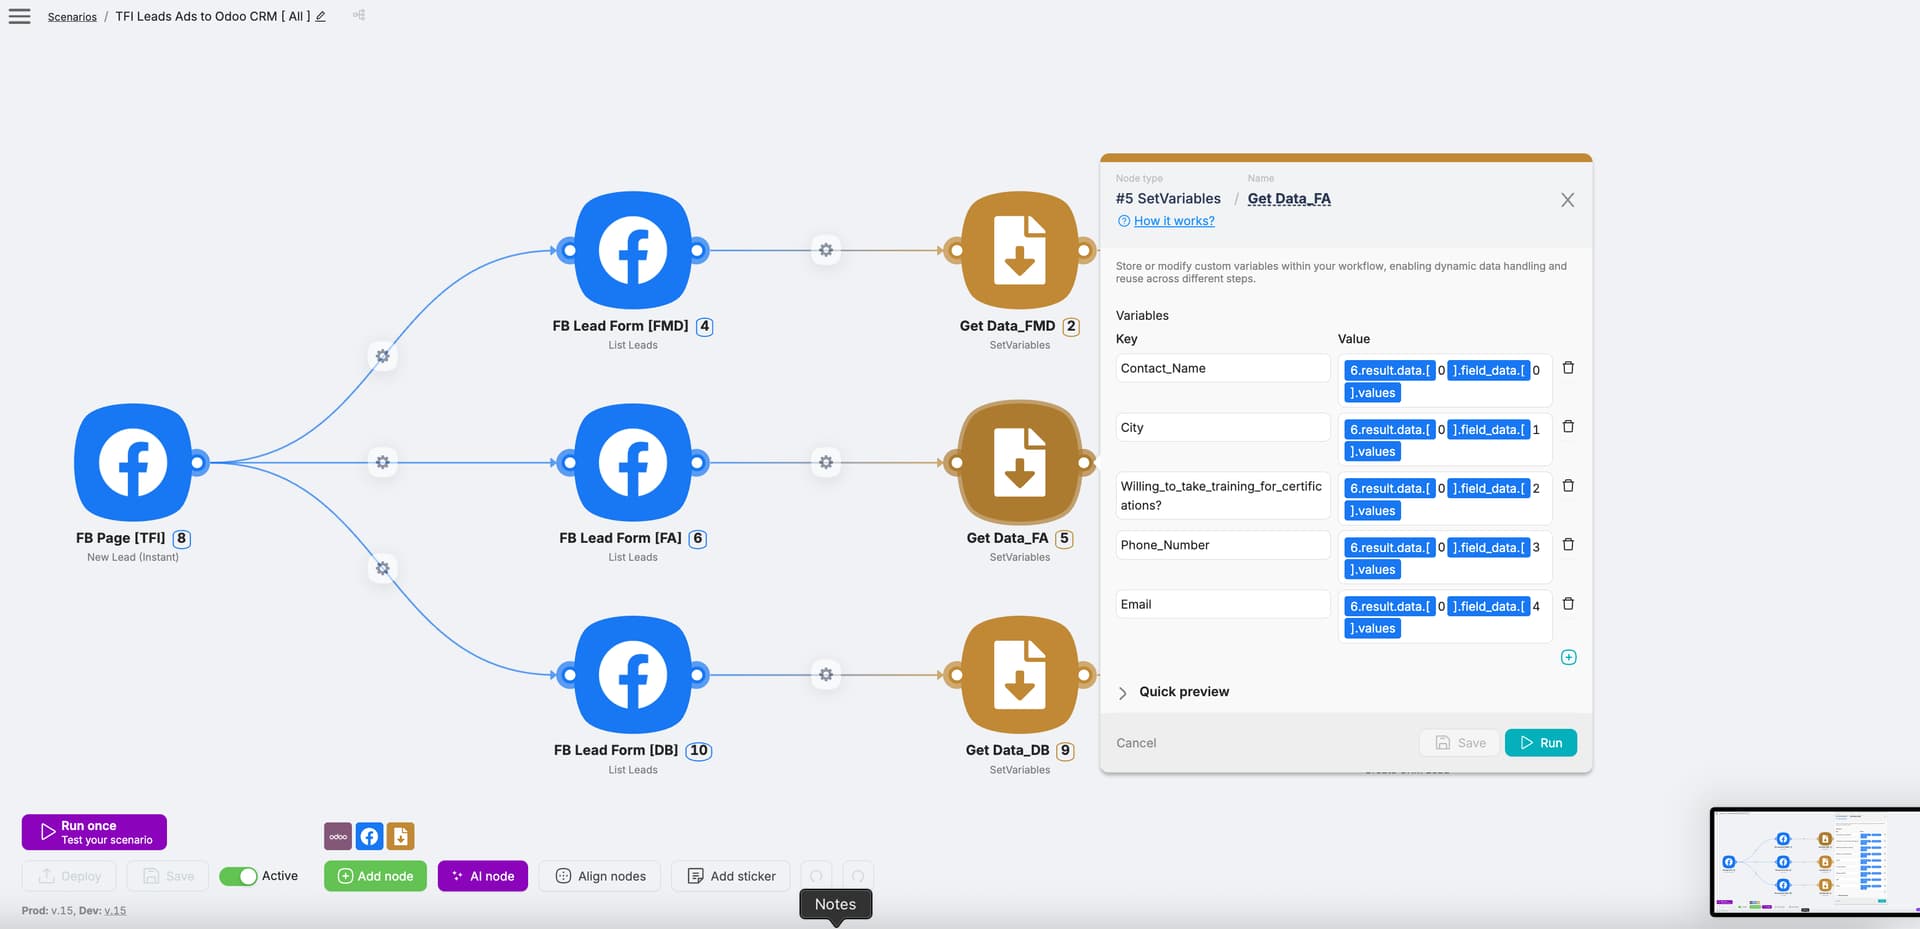Open gear between FA form and Get Data_FA
This screenshot has height=929, width=1920.
[x=826, y=462]
